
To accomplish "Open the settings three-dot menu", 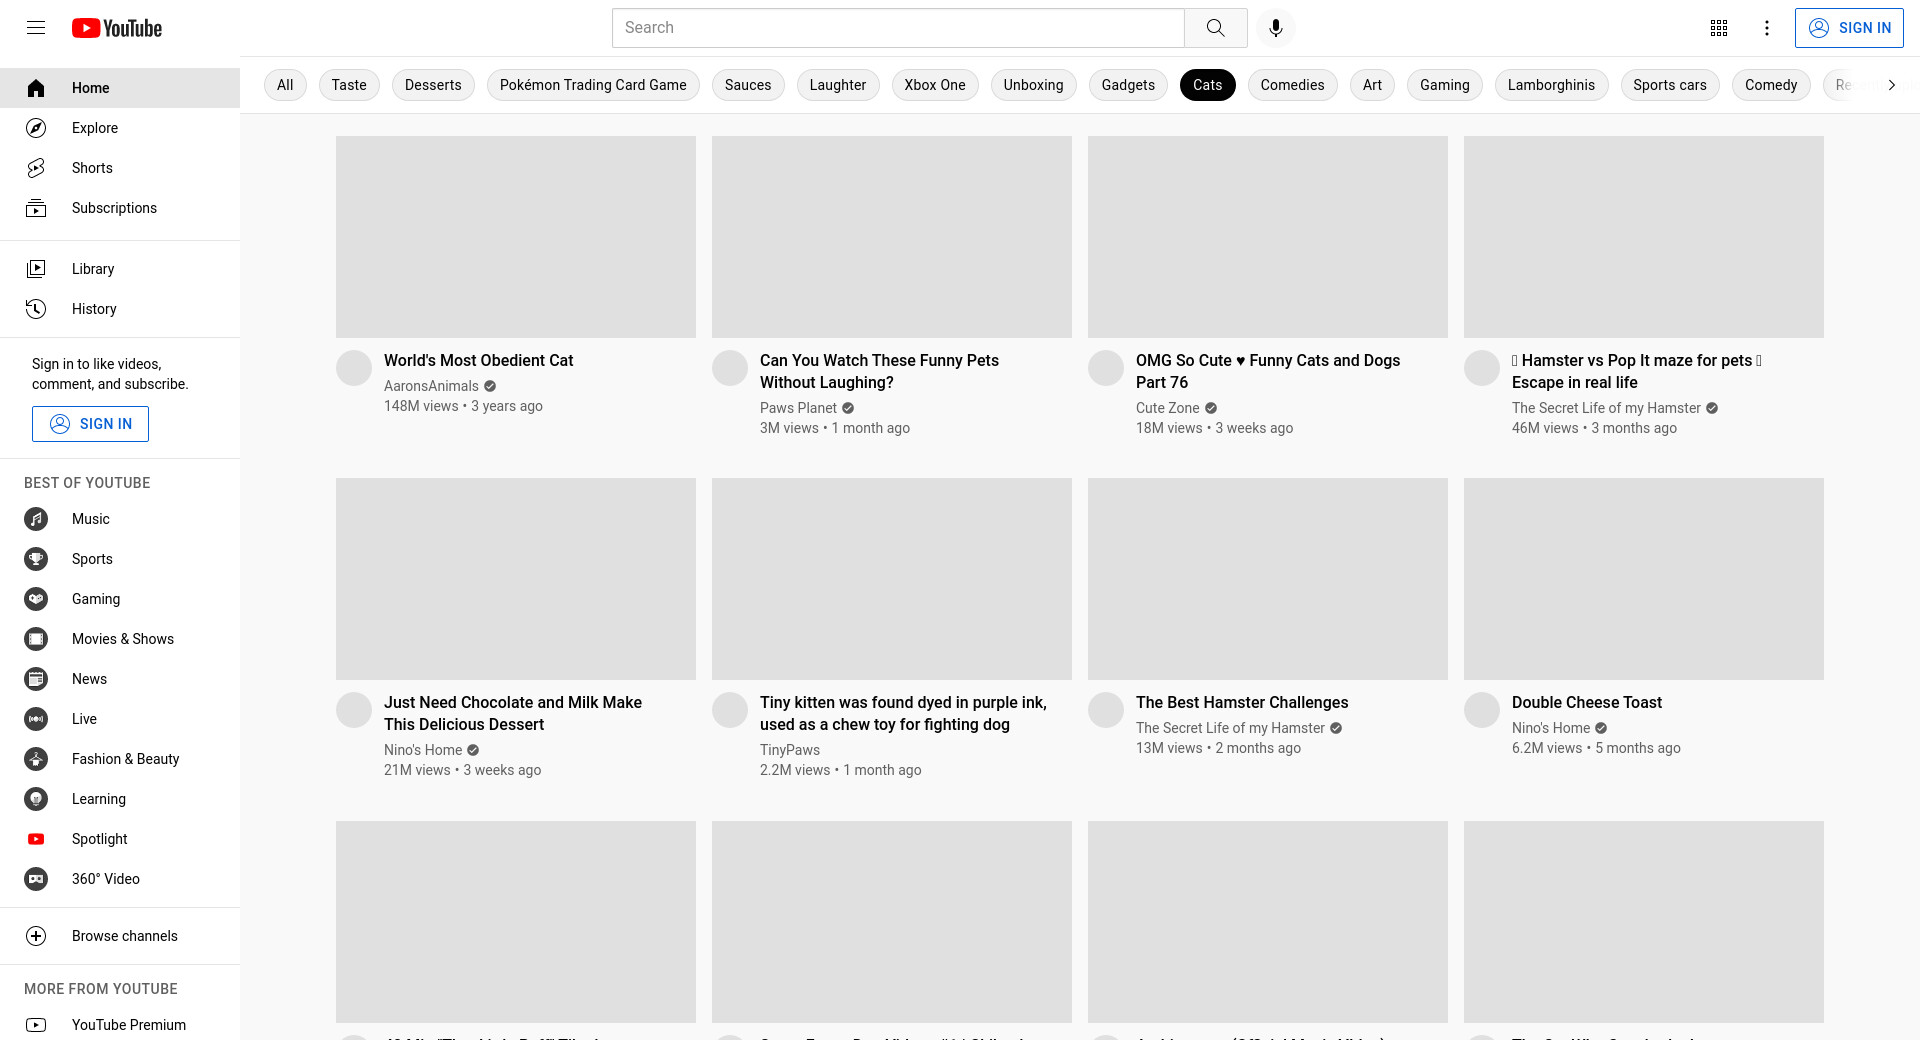I will point(1767,28).
